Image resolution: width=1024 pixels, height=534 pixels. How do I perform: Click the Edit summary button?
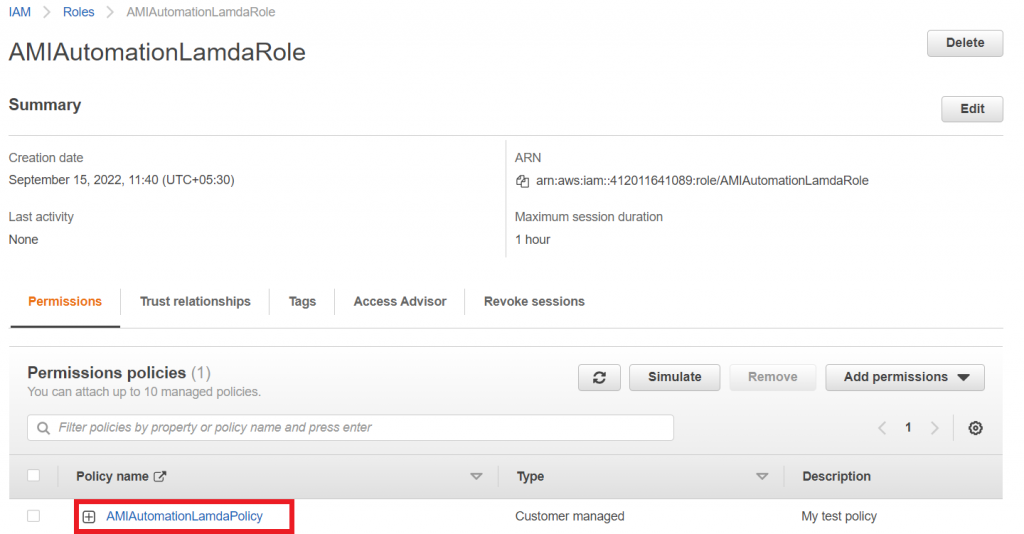(x=972, y=109)
